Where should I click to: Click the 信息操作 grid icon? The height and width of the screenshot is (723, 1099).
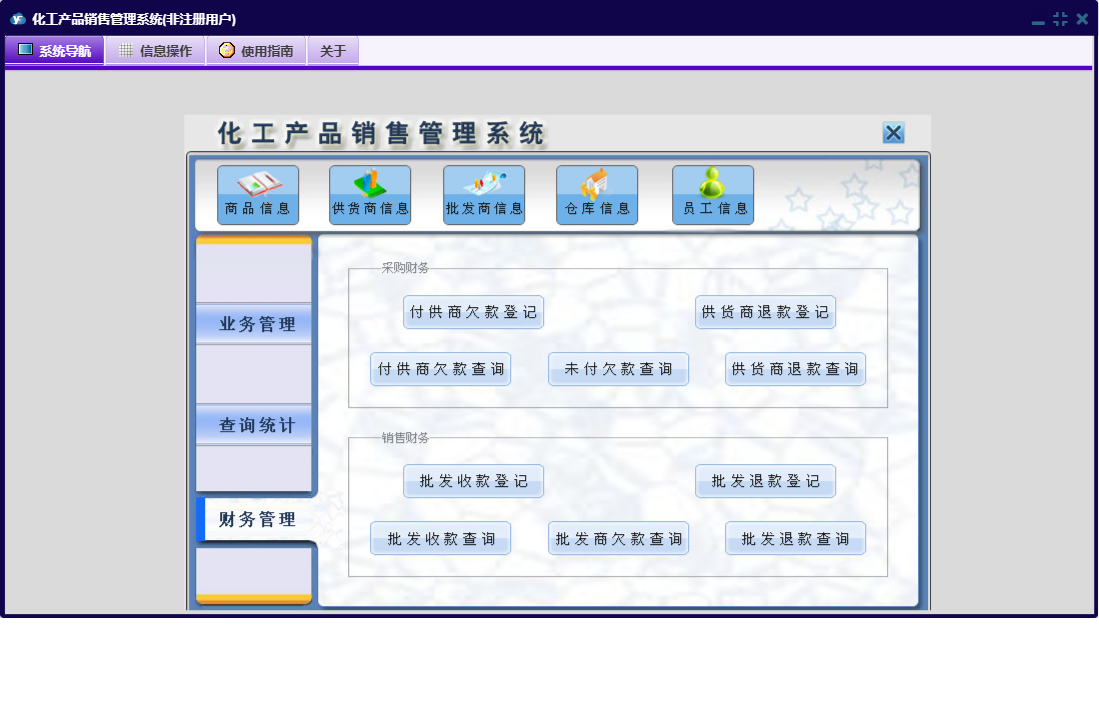click(125, 50)
